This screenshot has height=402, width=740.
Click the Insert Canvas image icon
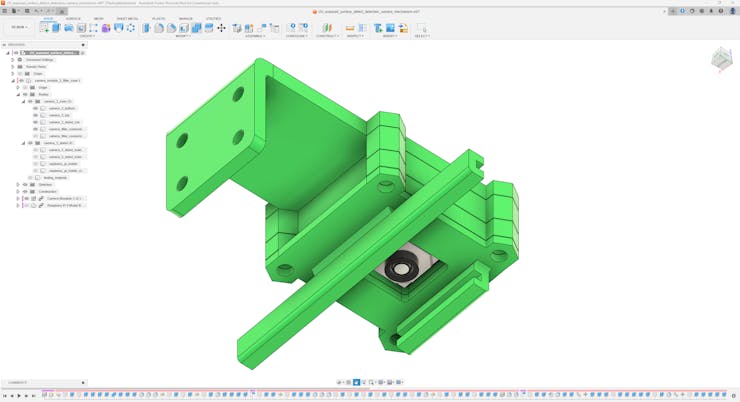coord(390,28)
